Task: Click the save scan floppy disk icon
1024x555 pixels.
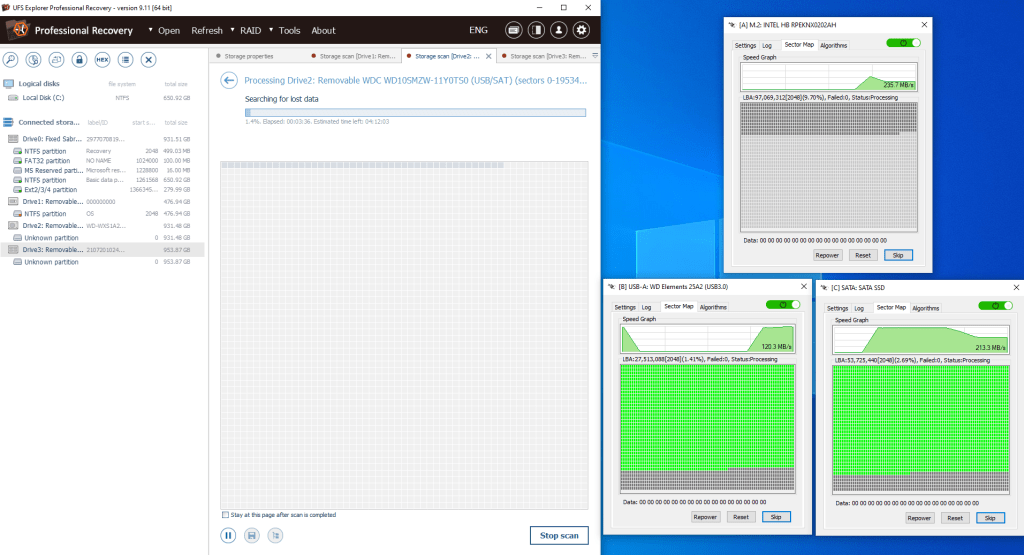Action: [x=252, y=535]
